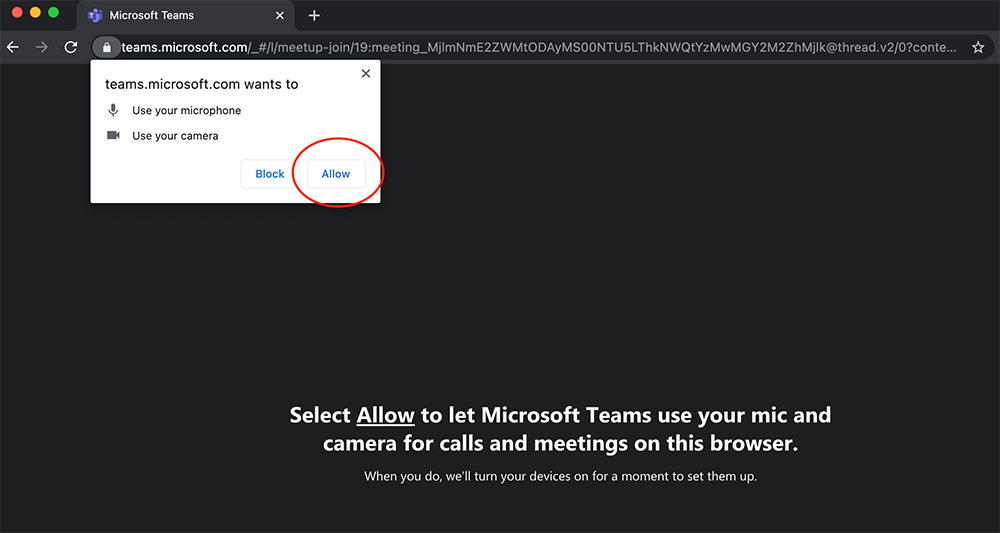The width and height of the screenshot is (1000, 533).
Task: Click 'When you do, we'll turn' text
Action: point(561,476)
